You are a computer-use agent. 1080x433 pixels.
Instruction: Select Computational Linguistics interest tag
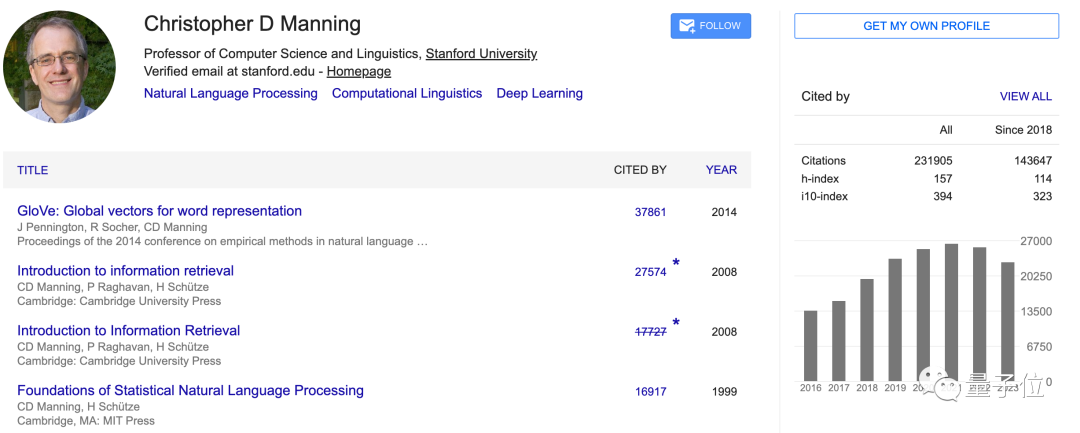(407, 94)
